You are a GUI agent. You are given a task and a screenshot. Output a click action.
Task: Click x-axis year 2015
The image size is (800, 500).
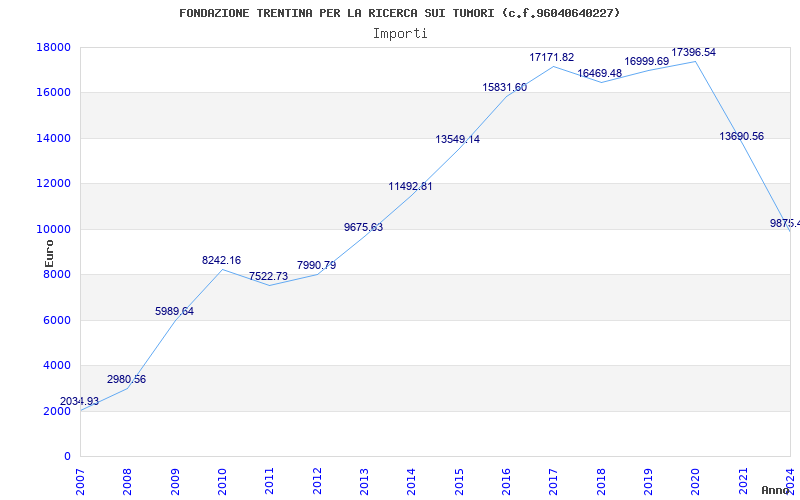(459, 481)
